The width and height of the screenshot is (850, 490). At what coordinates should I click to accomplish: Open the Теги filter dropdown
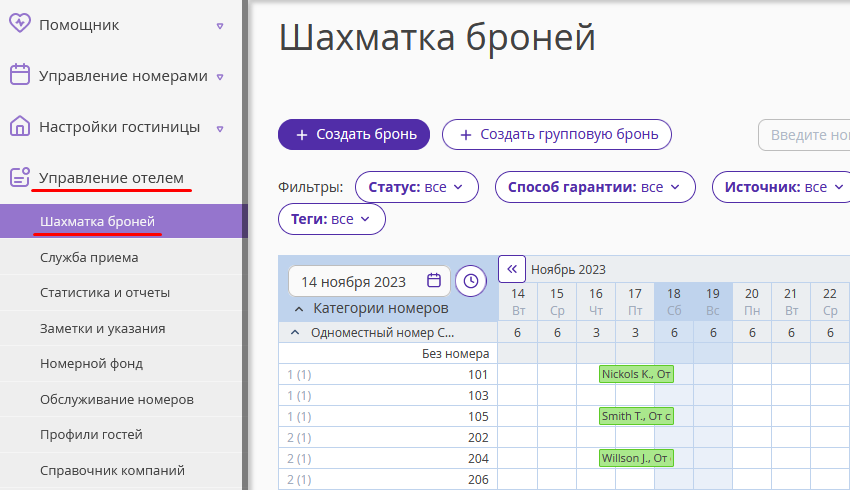(331, 219)
